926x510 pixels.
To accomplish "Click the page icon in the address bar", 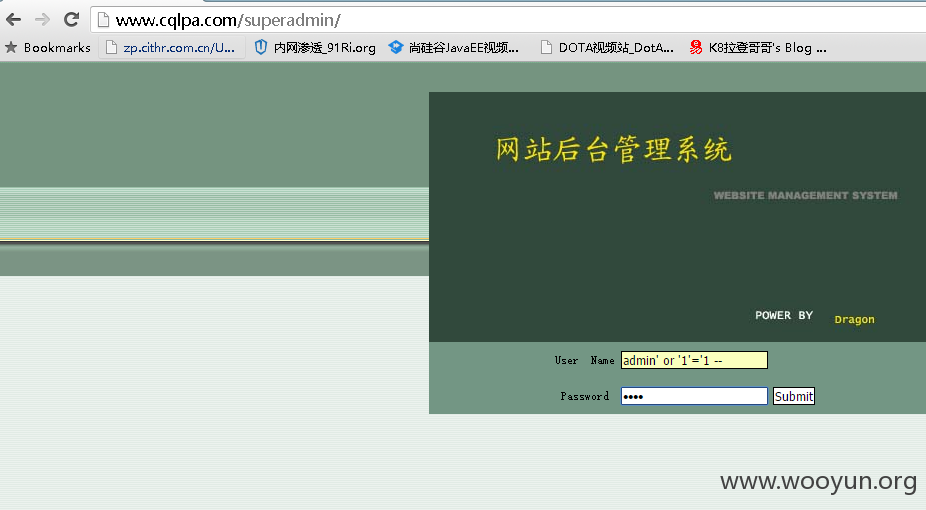I will click(x=103, y=20).
